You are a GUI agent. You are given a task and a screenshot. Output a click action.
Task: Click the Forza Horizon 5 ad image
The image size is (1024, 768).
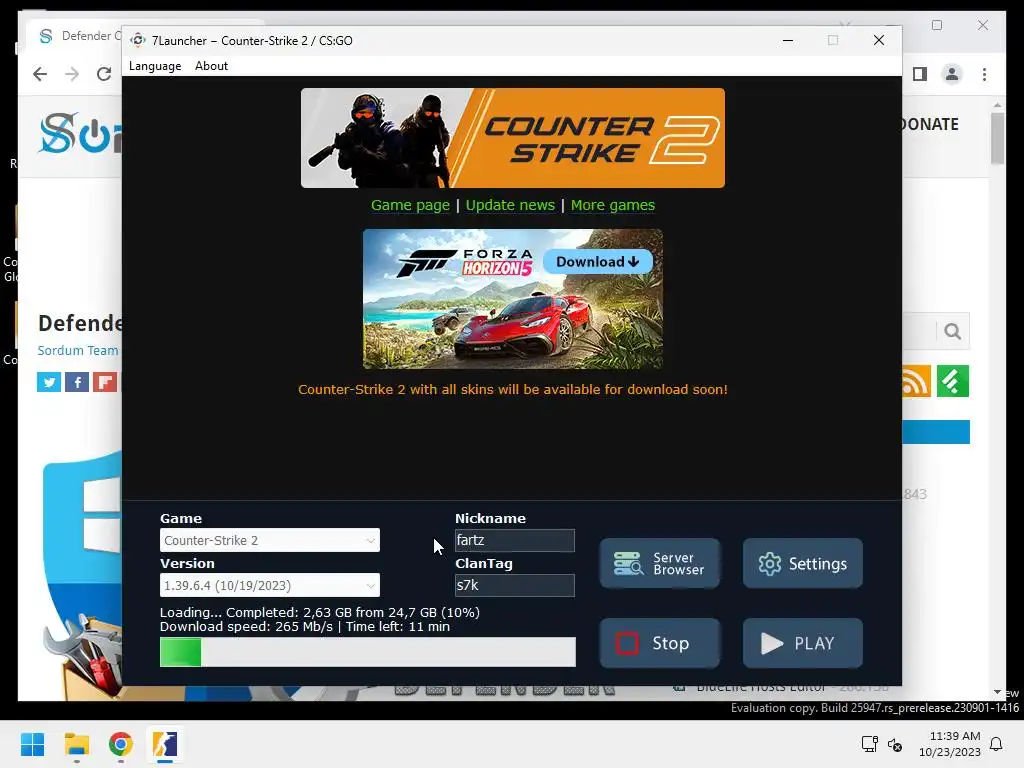[x=513, y=298]
